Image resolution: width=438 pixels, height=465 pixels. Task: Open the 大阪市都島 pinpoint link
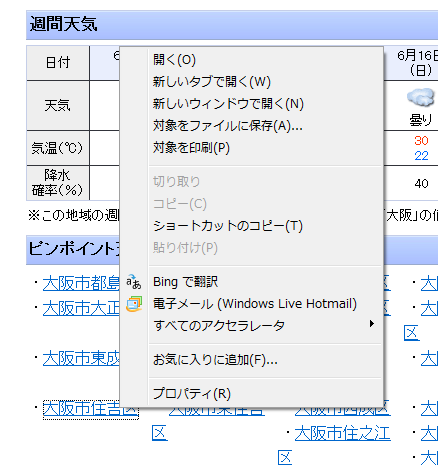(x=81, y=283)
